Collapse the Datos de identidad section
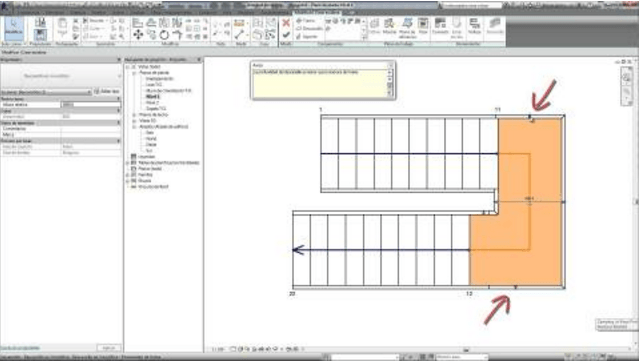Viewport: 640px width, 362px height. (x=119, y=123)
